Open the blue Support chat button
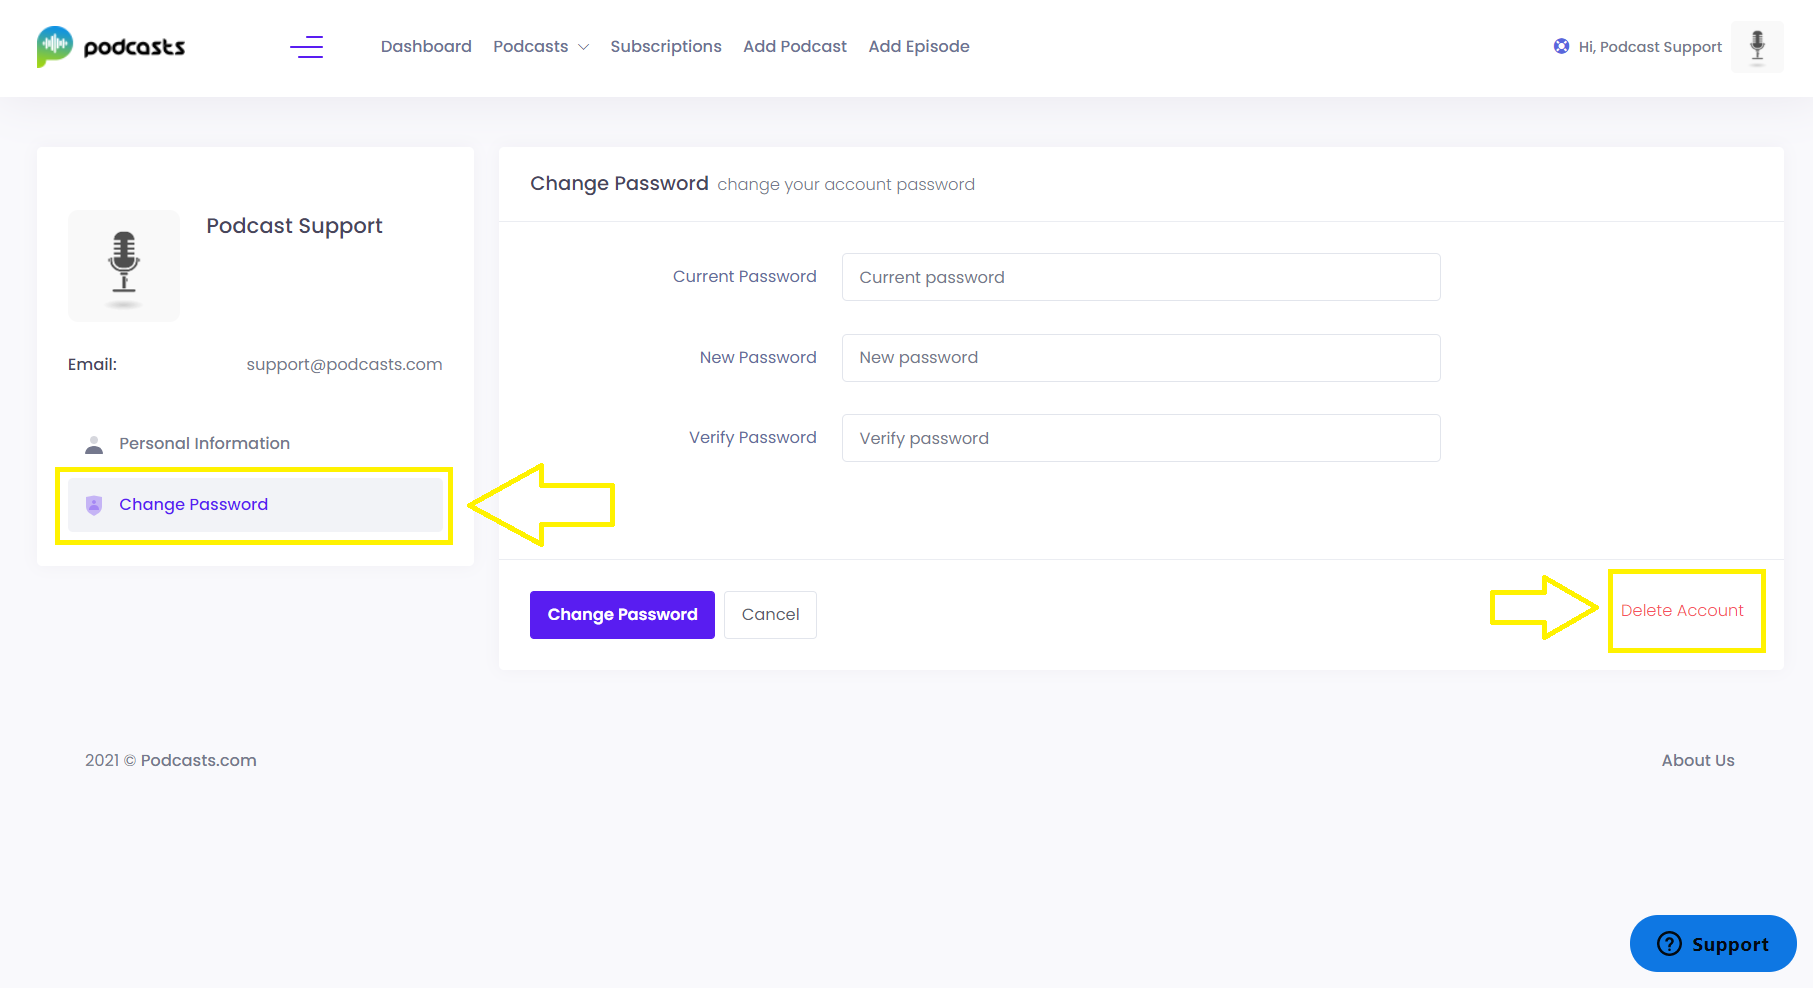The width and height of the screenshot is (1813, 988). [1713, 943]
